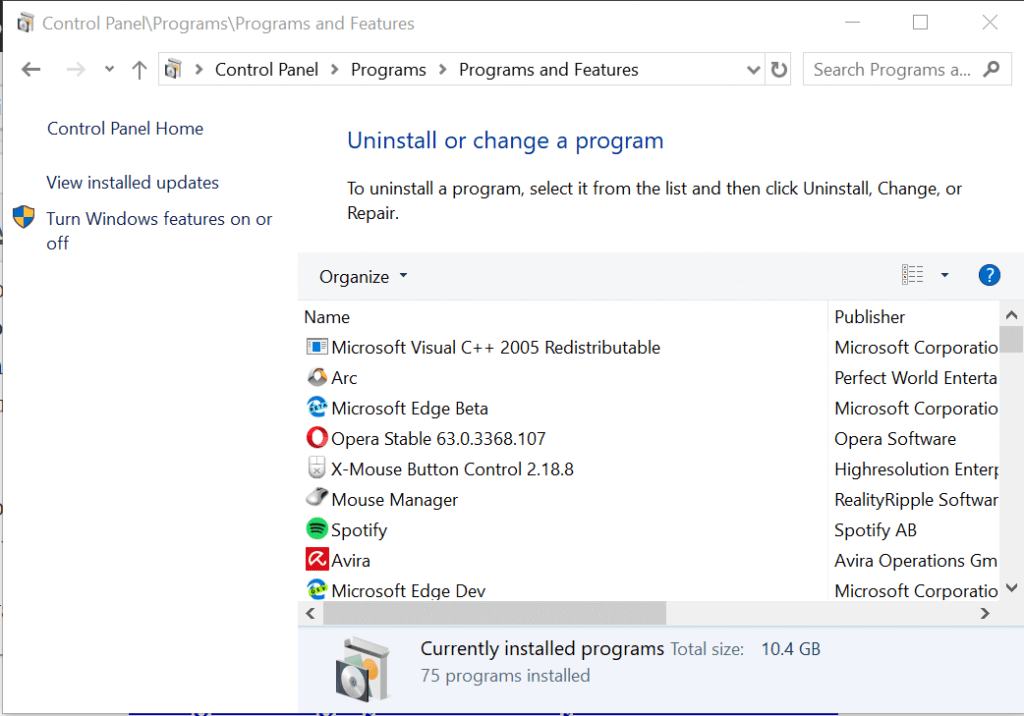This screenshot has width=1024, height=716.
Task: Select Control Panel in the breadcrumb path
Action: (x=266, y=69)
